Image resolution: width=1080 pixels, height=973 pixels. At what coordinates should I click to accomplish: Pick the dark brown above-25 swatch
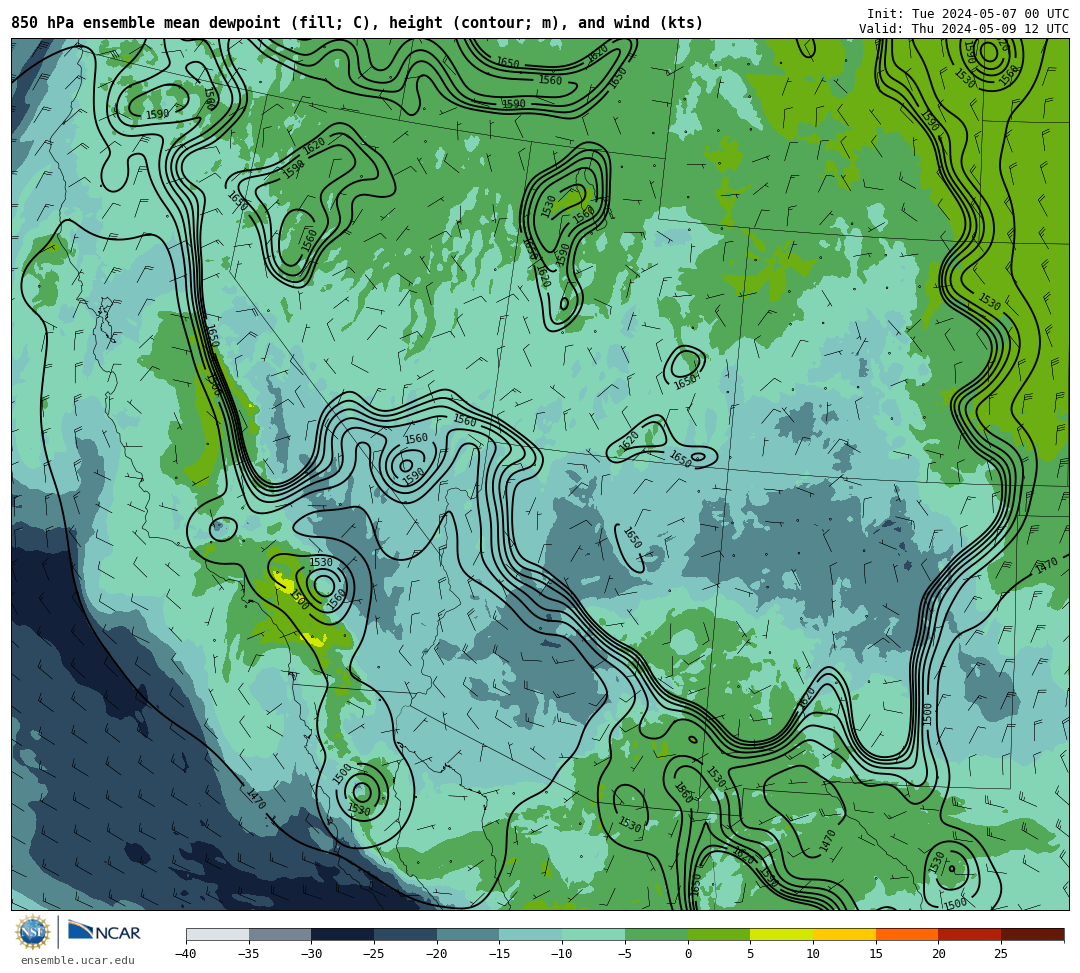[x=1032, y=934]
